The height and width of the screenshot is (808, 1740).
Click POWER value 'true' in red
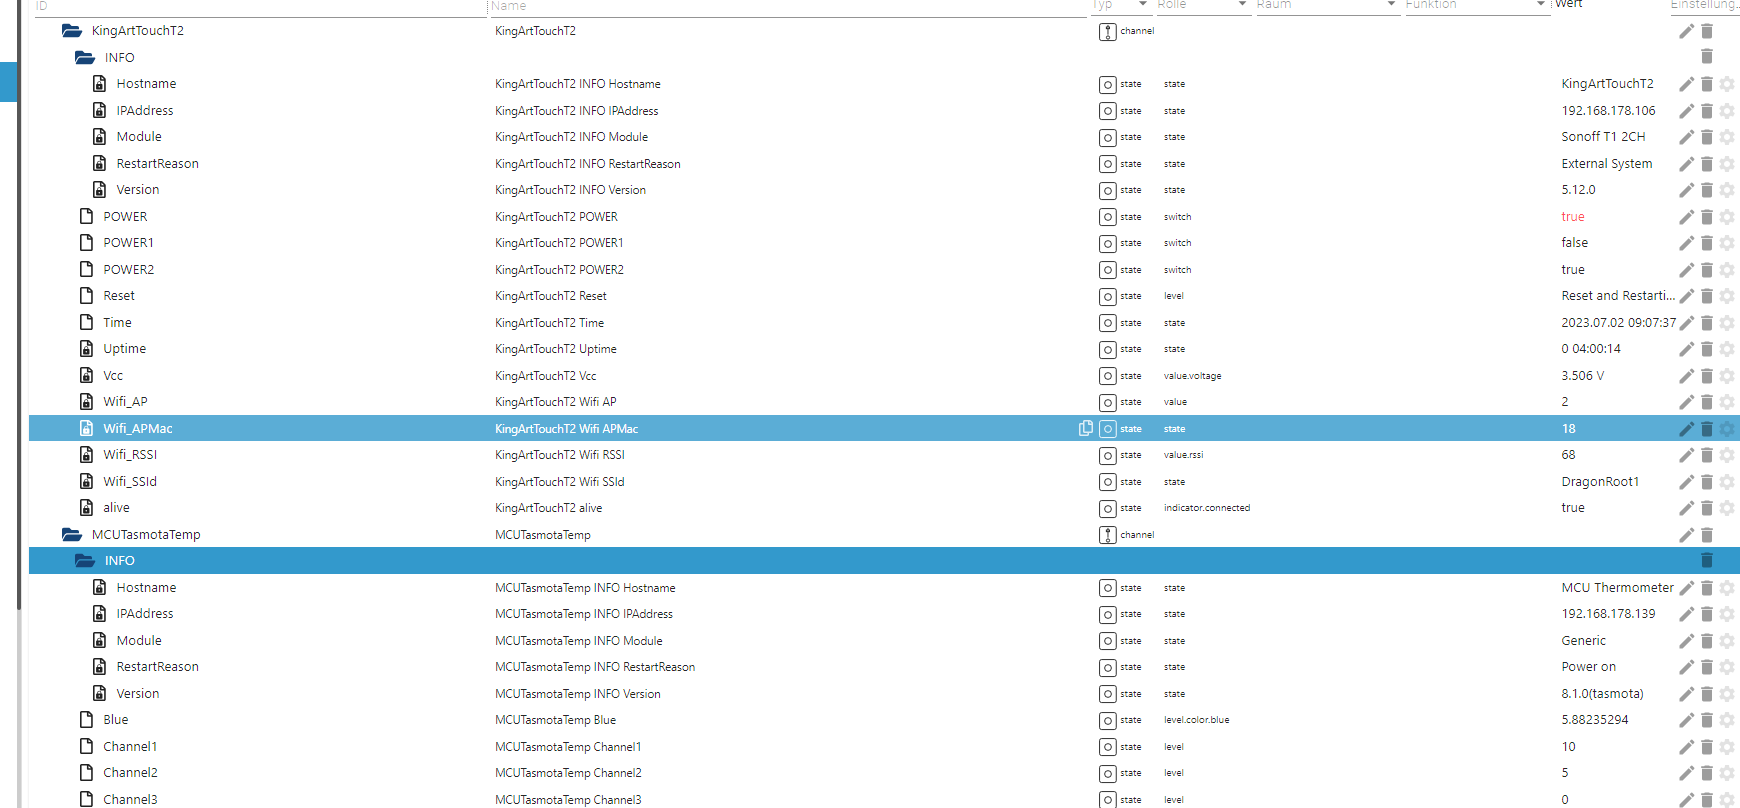[1573, 217]
